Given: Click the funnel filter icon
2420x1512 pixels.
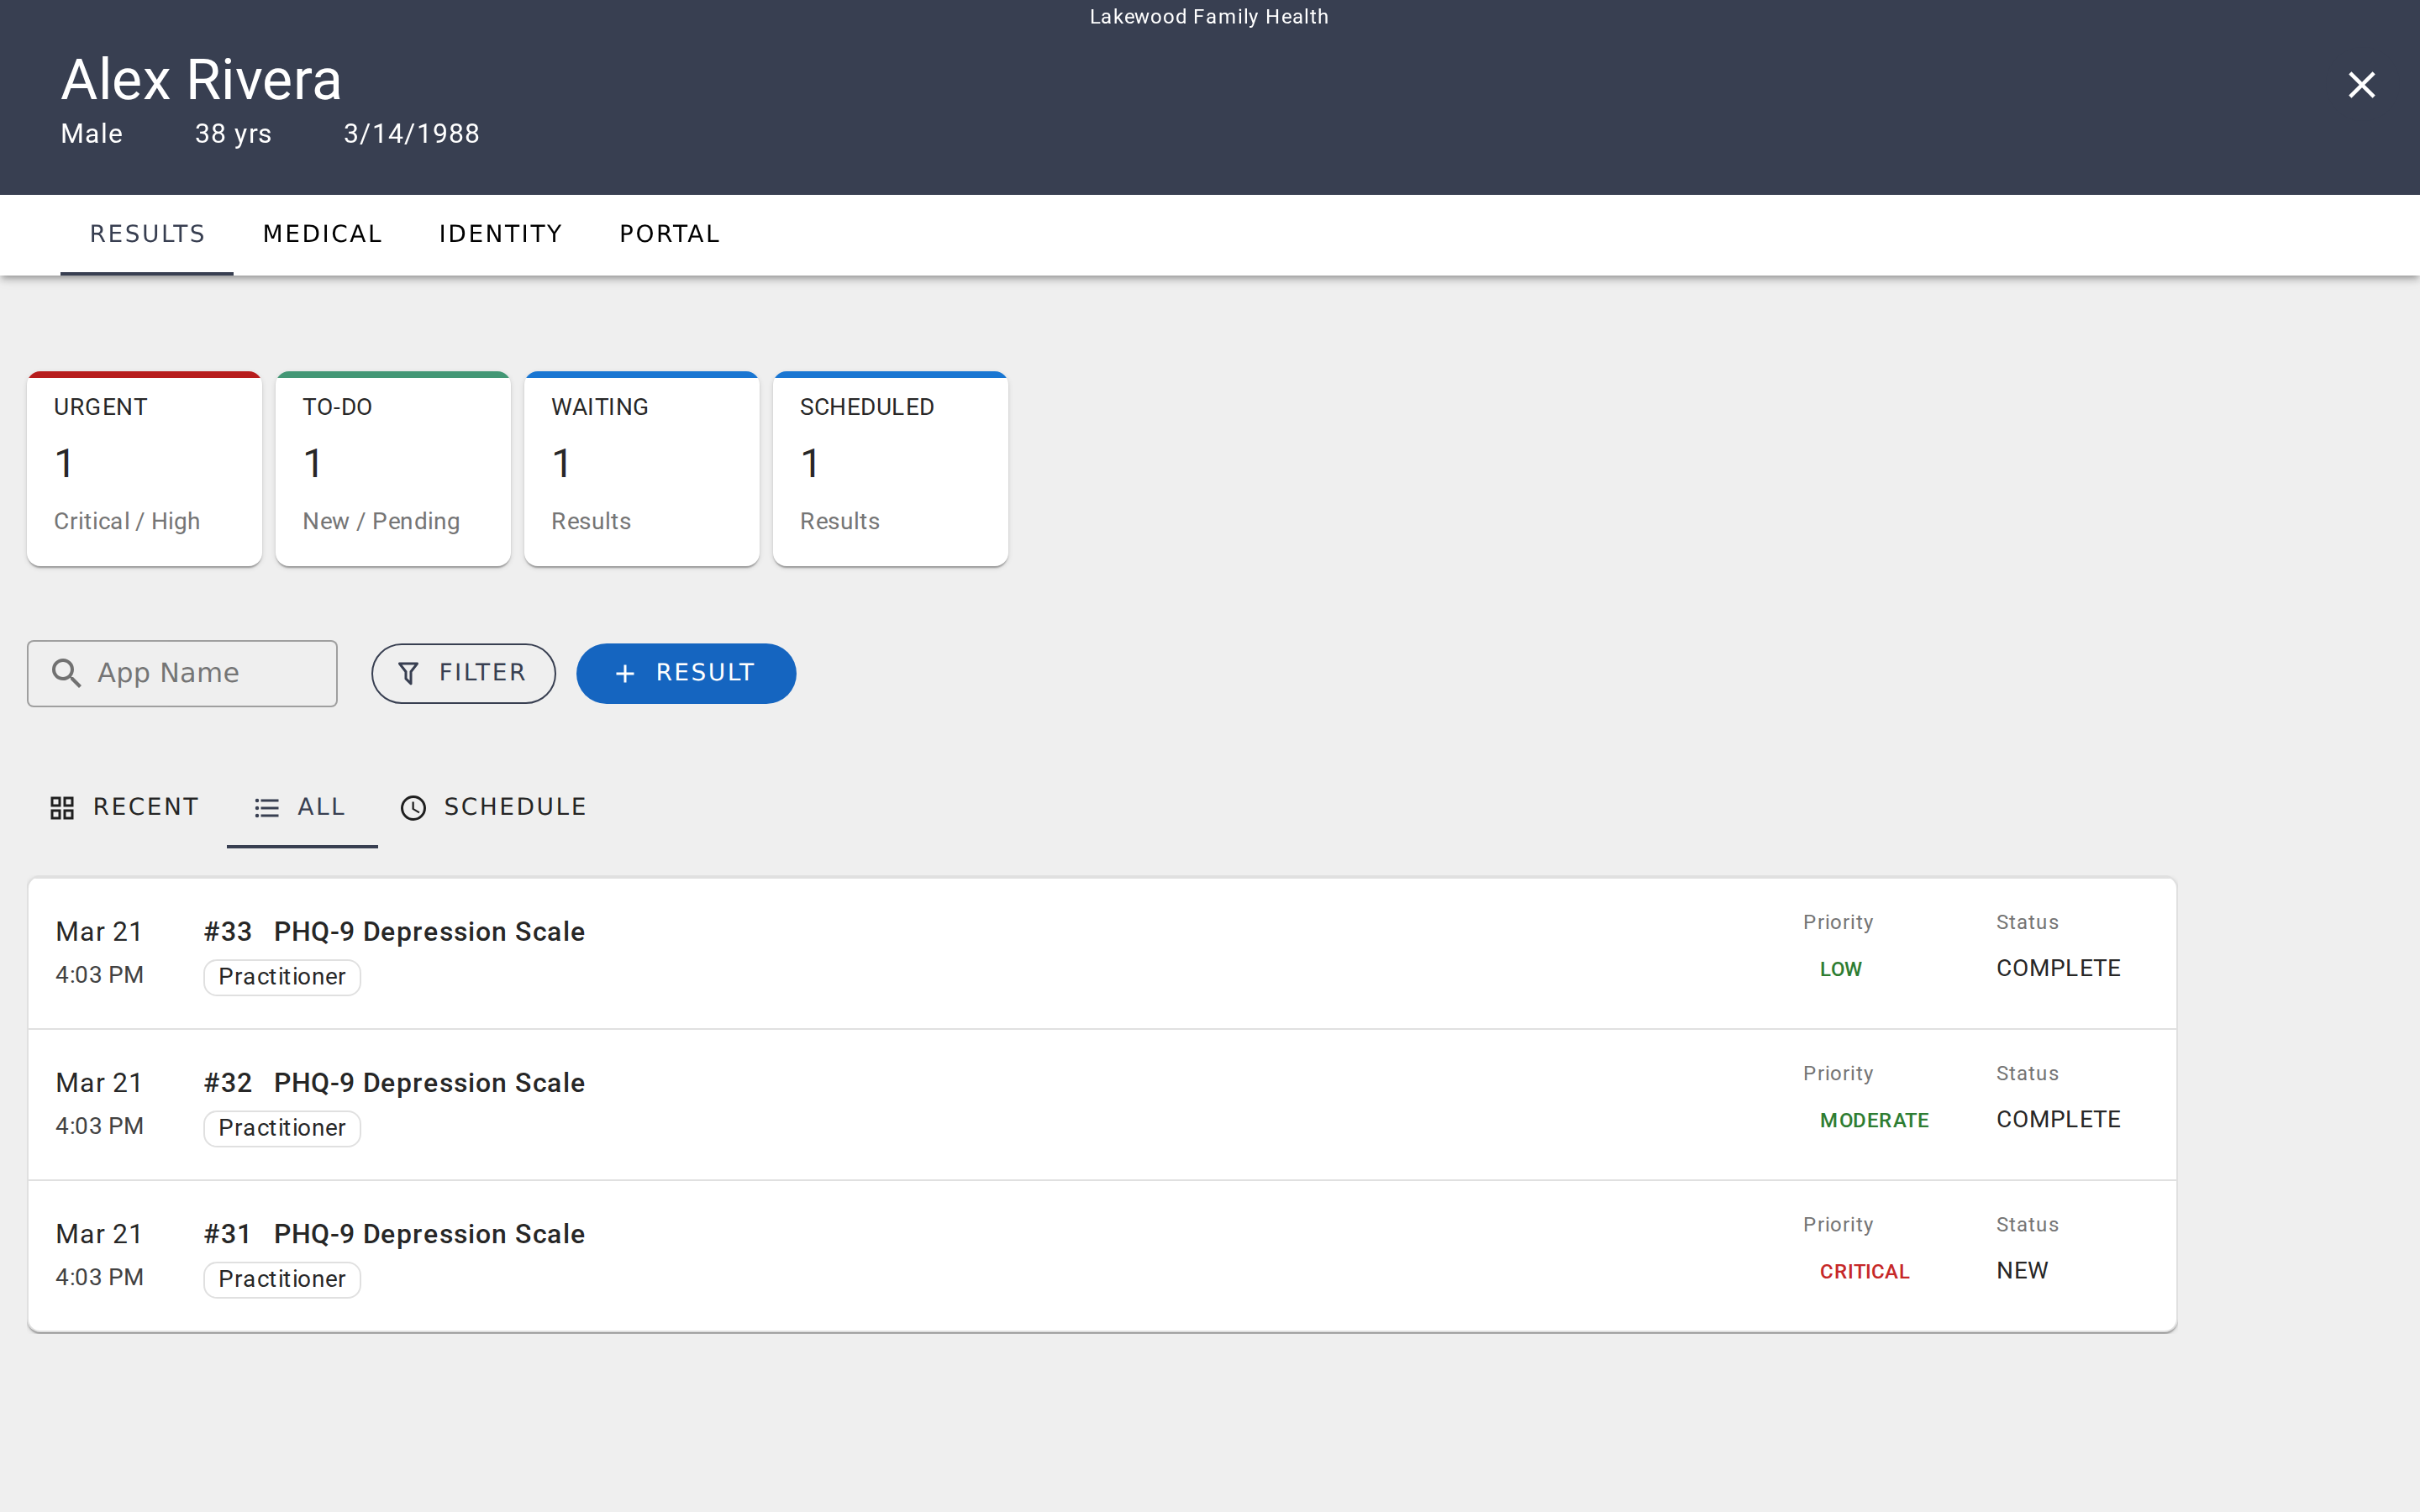Looking at the screenshot, I should [408, 673].
